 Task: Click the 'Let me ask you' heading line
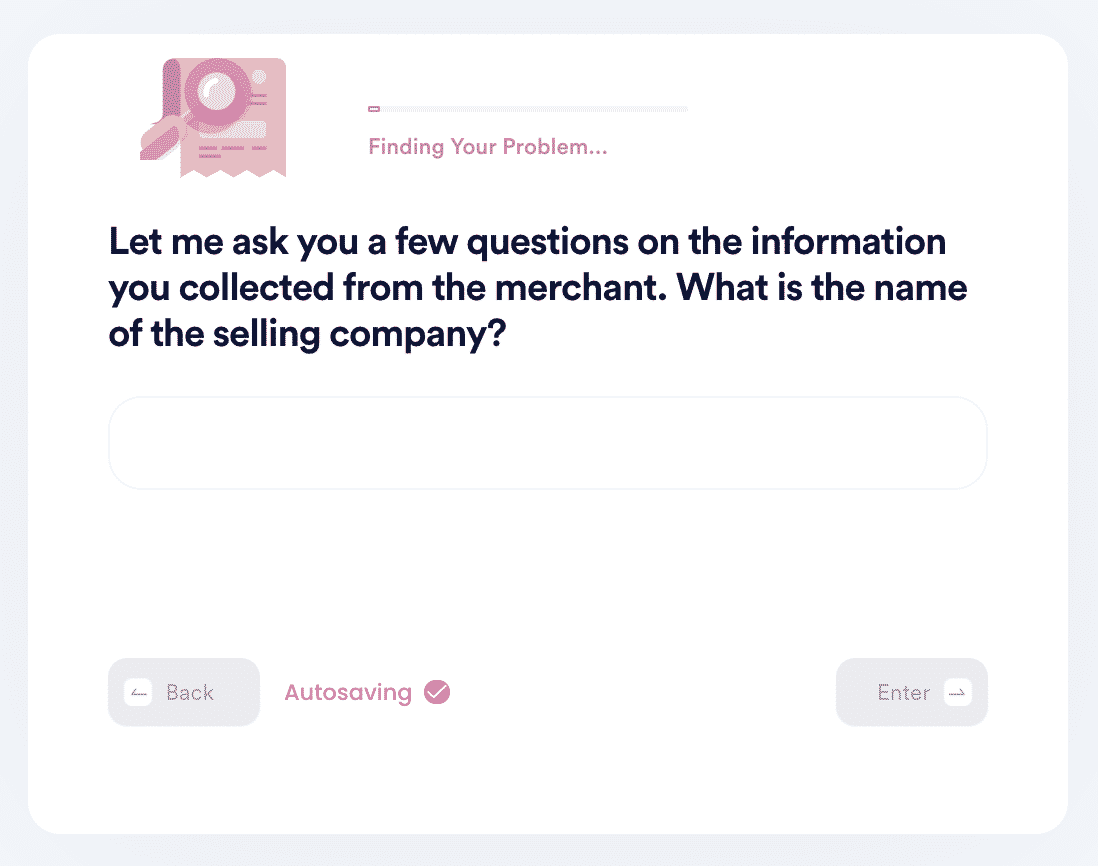pos(527,242)
